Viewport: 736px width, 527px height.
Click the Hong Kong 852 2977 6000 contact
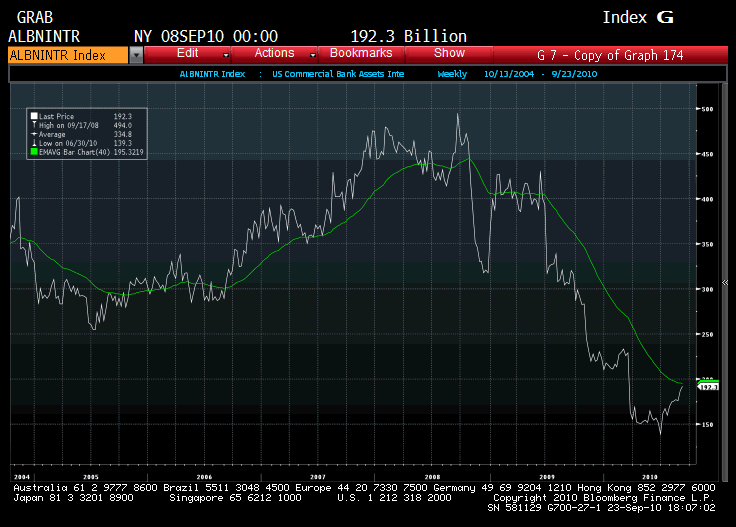coord(646,488)
